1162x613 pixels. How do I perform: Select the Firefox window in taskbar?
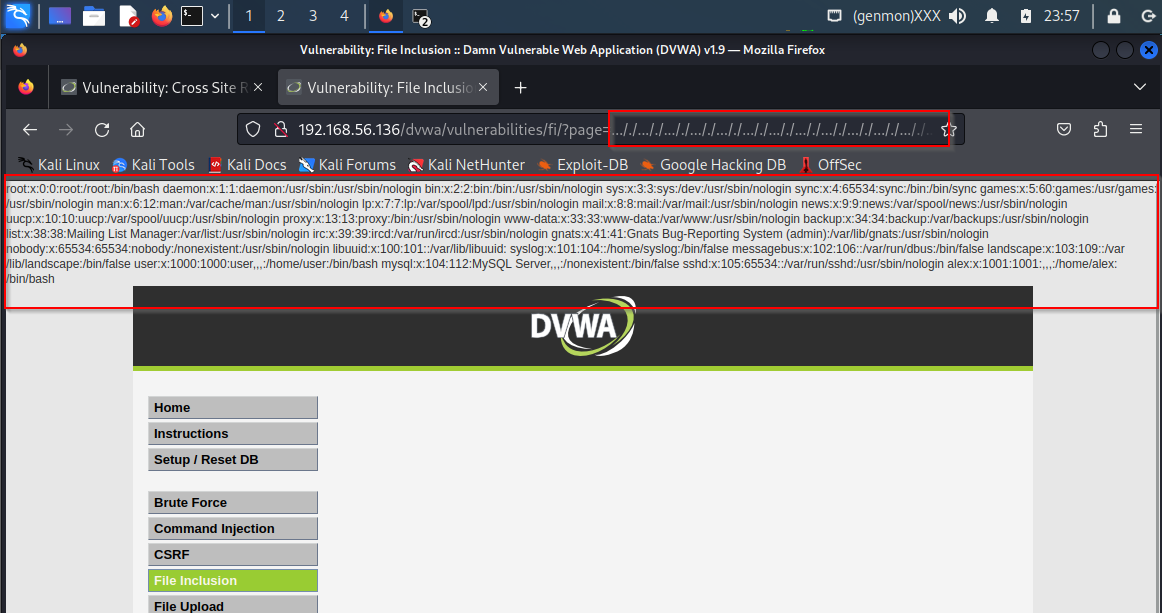point(386,16)
